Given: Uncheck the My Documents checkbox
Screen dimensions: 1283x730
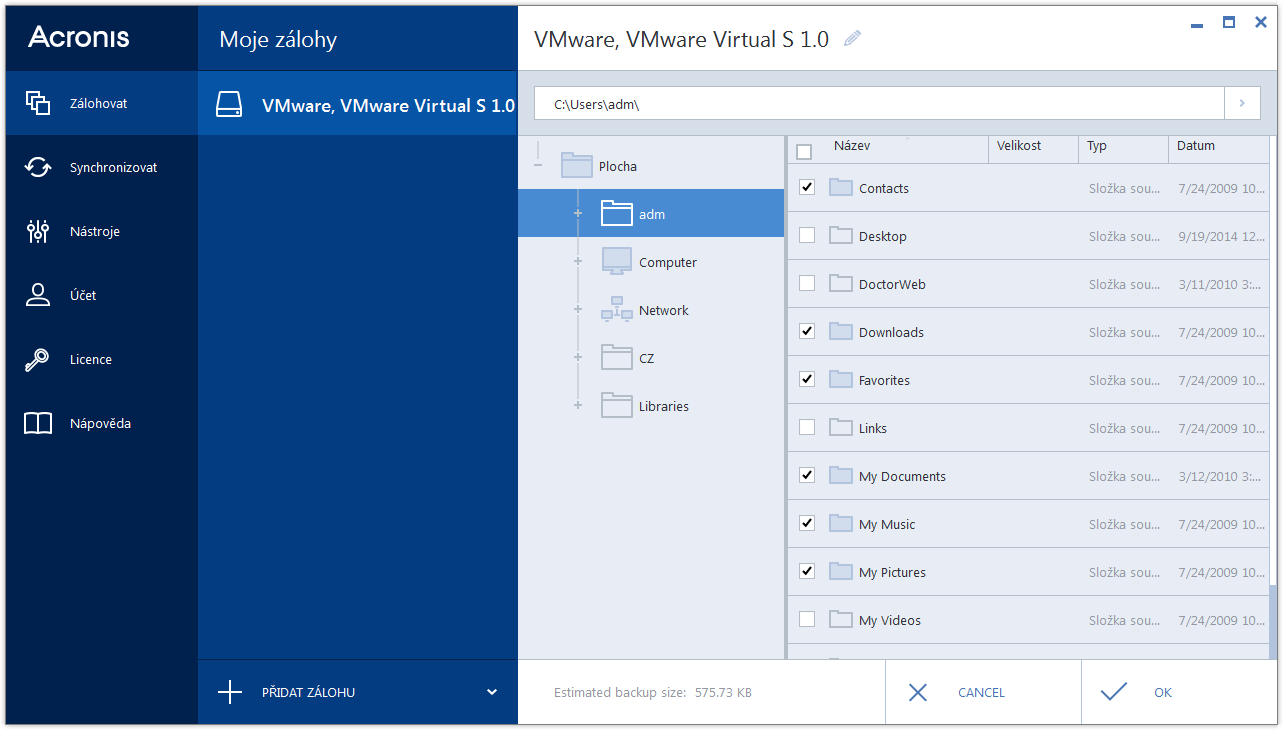Looking at the screenshot, I should coord(807,475).
